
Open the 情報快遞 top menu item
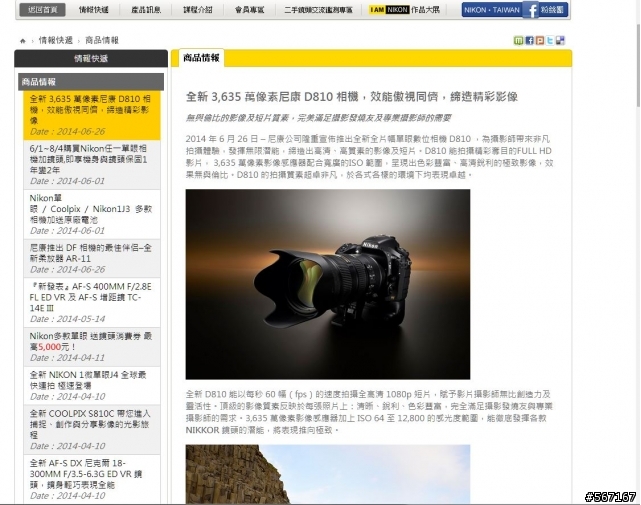click(x=94, y=10)
